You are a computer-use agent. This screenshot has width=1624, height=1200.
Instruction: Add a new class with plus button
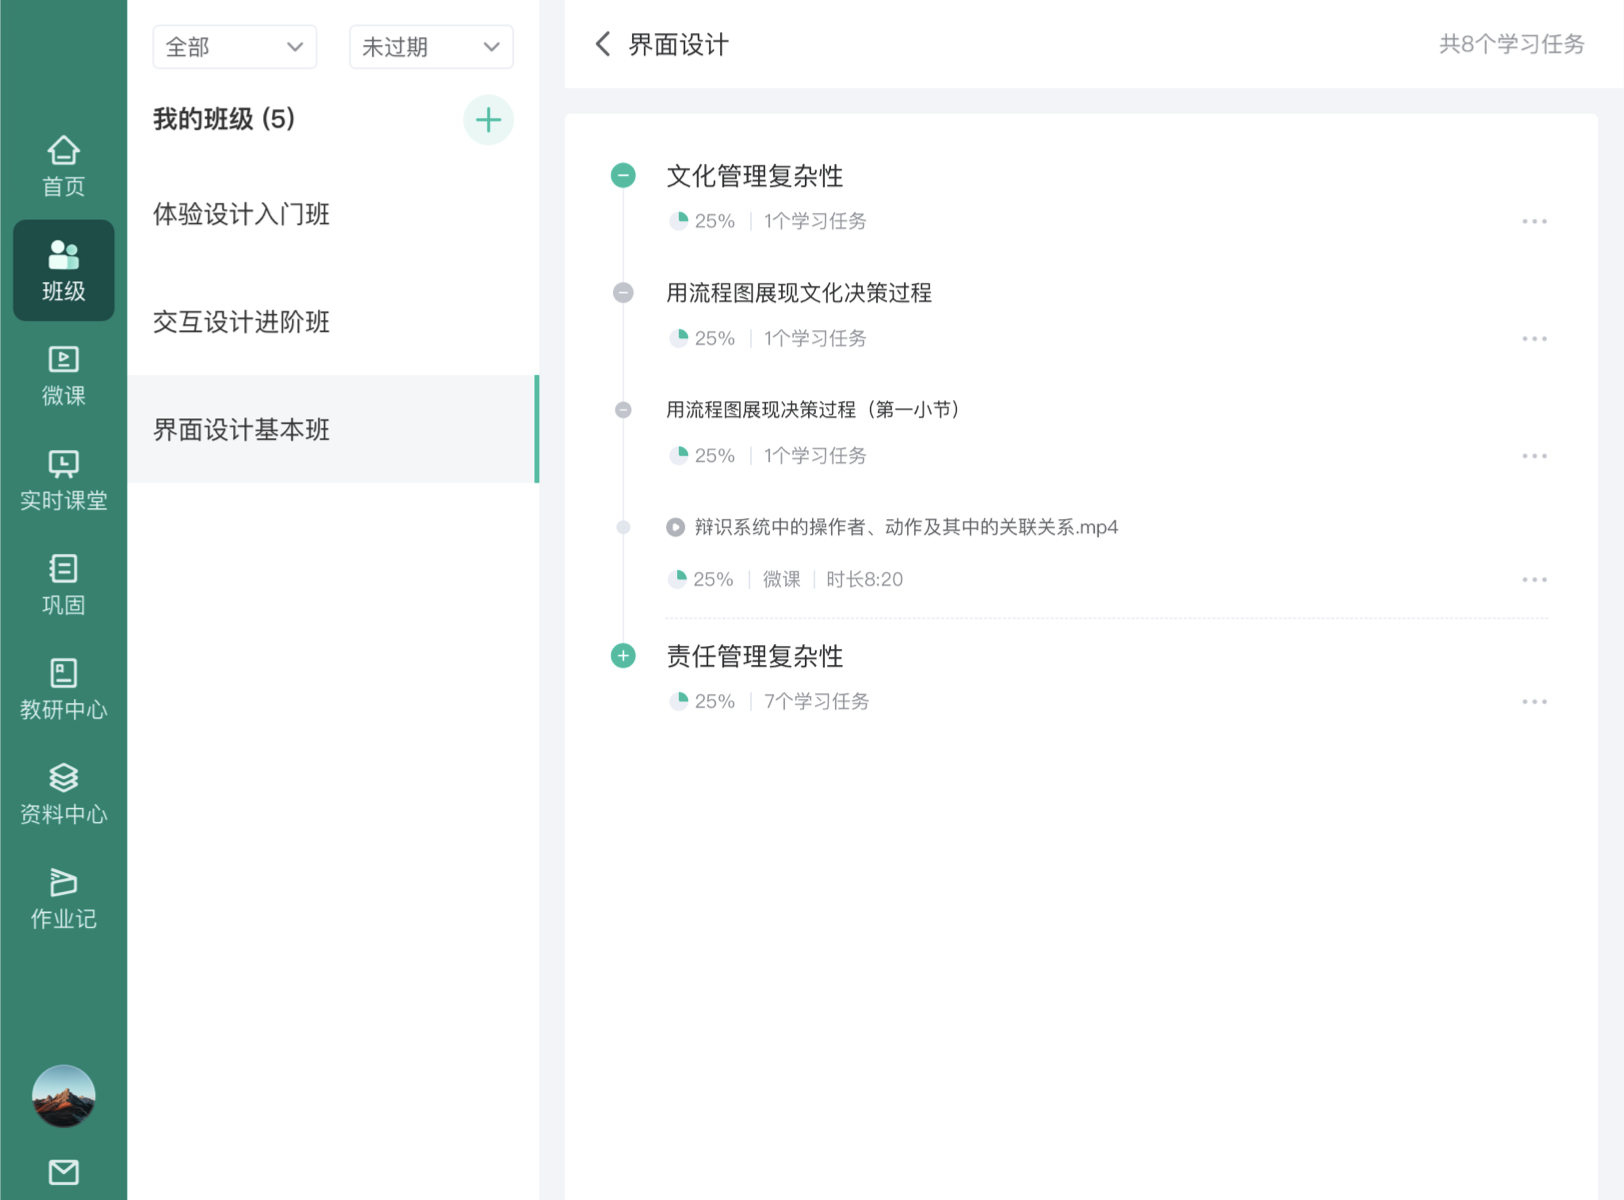[488, 120]
